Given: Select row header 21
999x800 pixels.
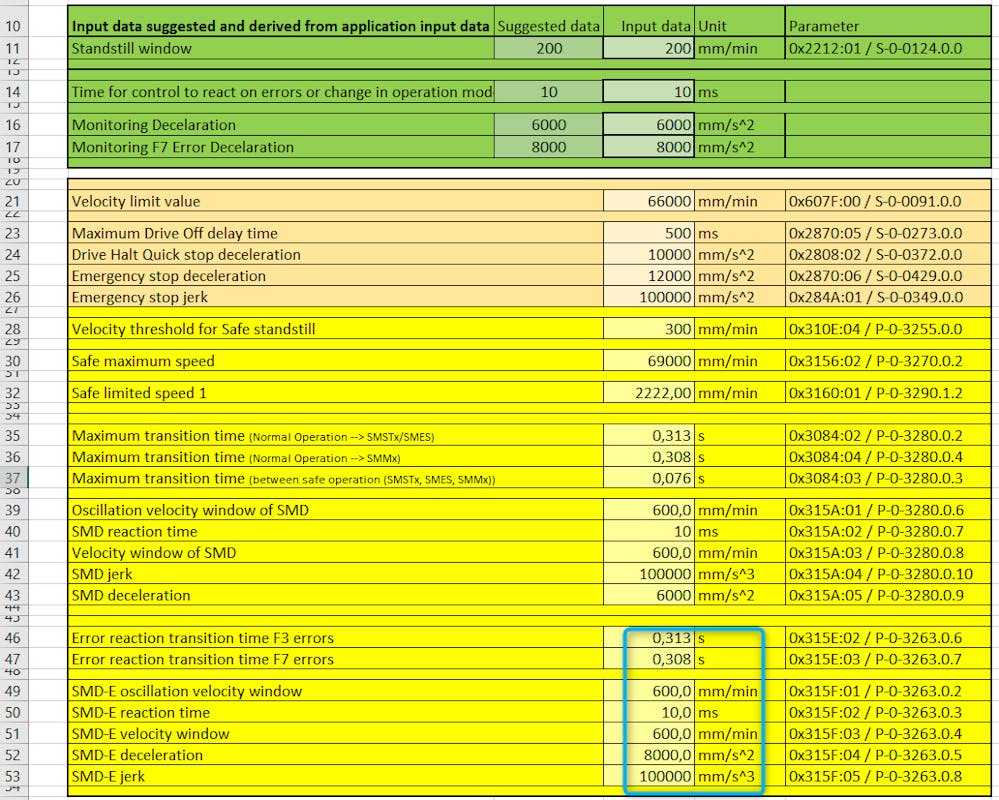Looking at the screenshot, I should point(13,202).
